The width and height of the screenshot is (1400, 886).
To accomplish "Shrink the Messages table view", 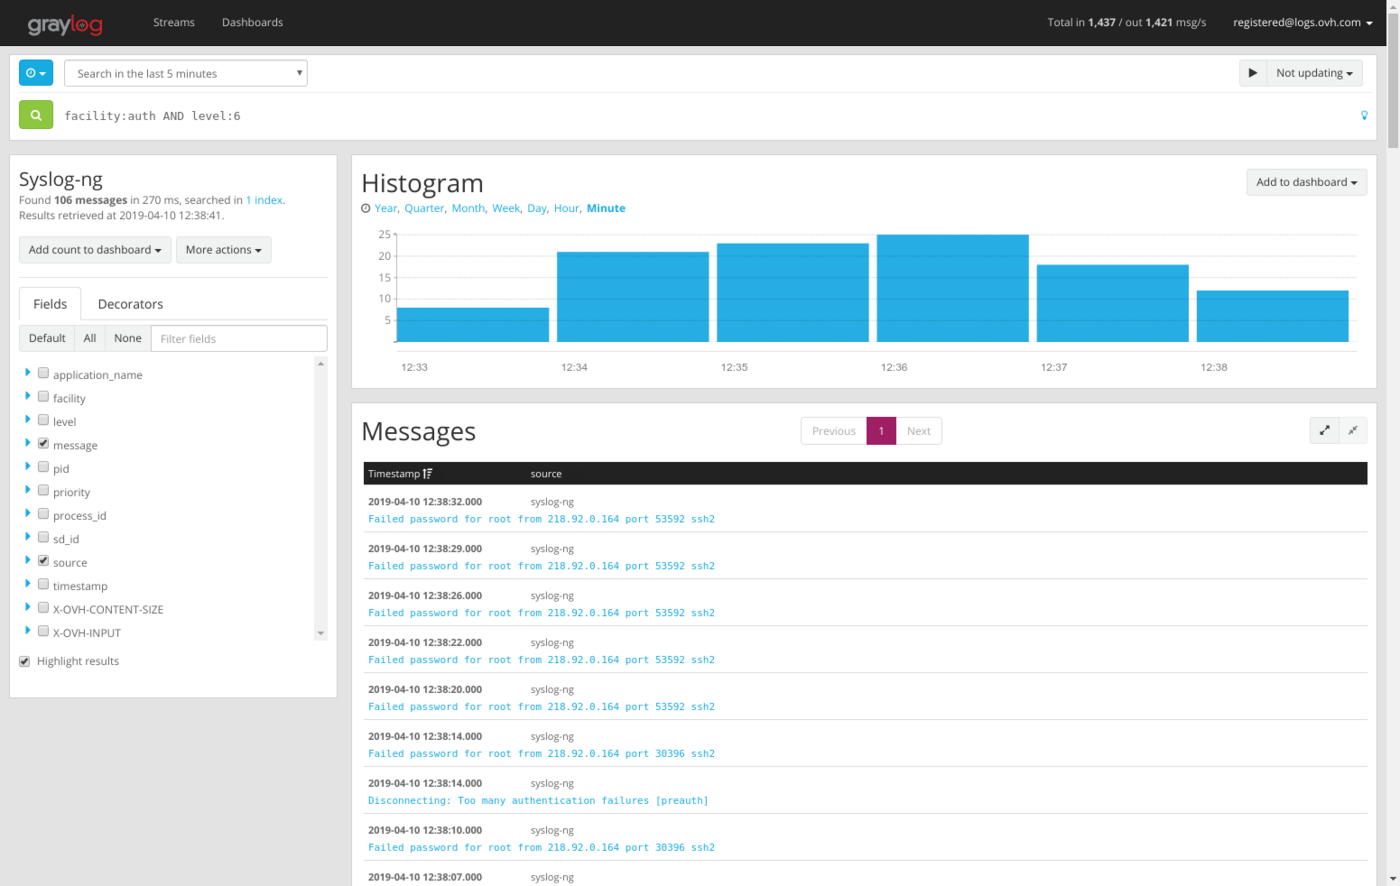I will pos(1353,430).
